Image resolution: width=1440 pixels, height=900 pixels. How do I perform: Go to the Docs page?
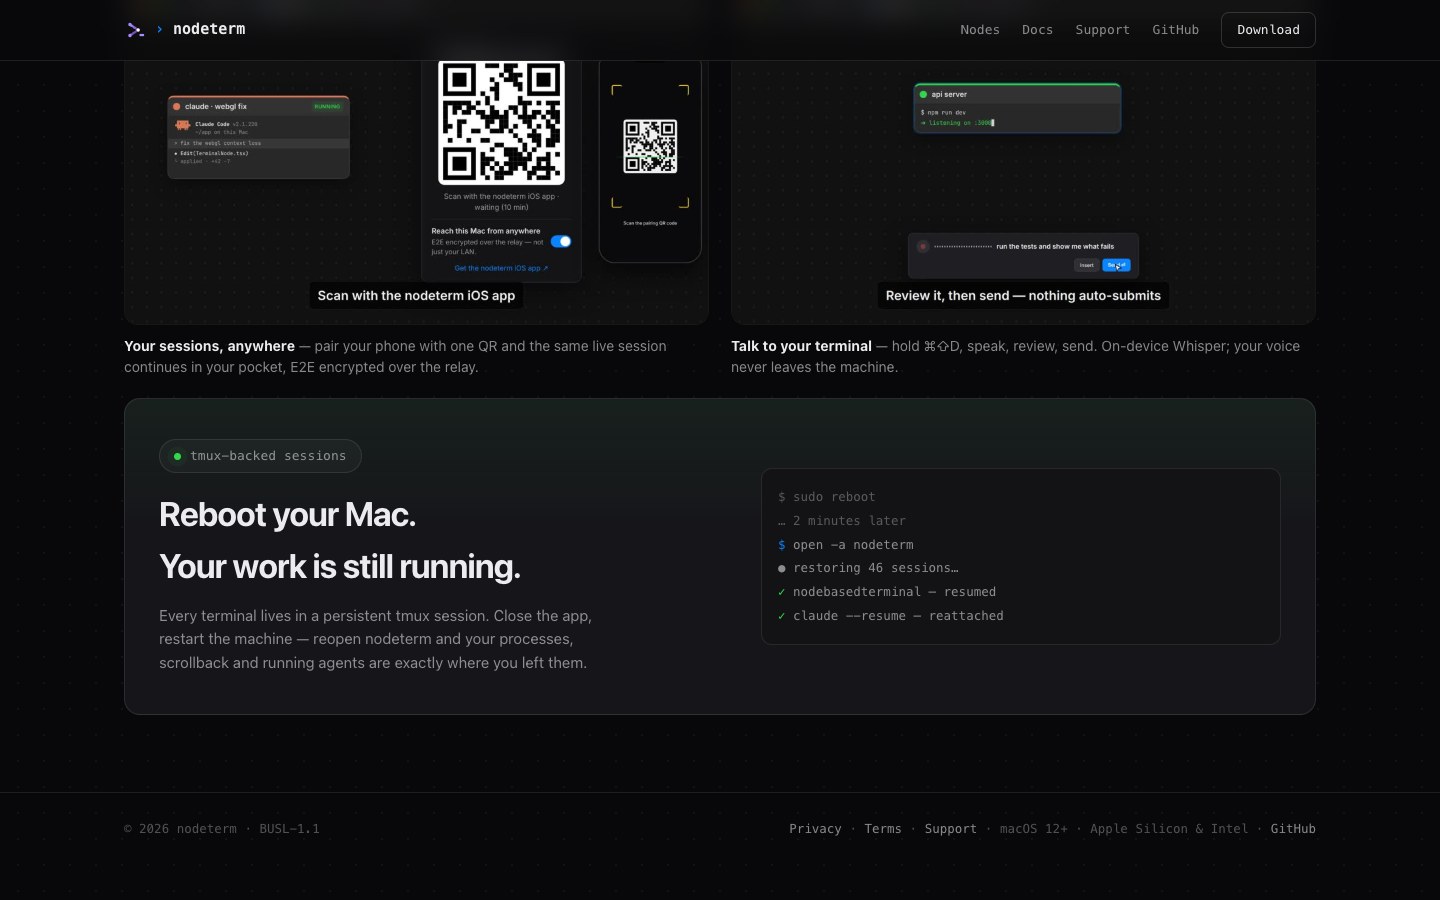(1037, 30)
